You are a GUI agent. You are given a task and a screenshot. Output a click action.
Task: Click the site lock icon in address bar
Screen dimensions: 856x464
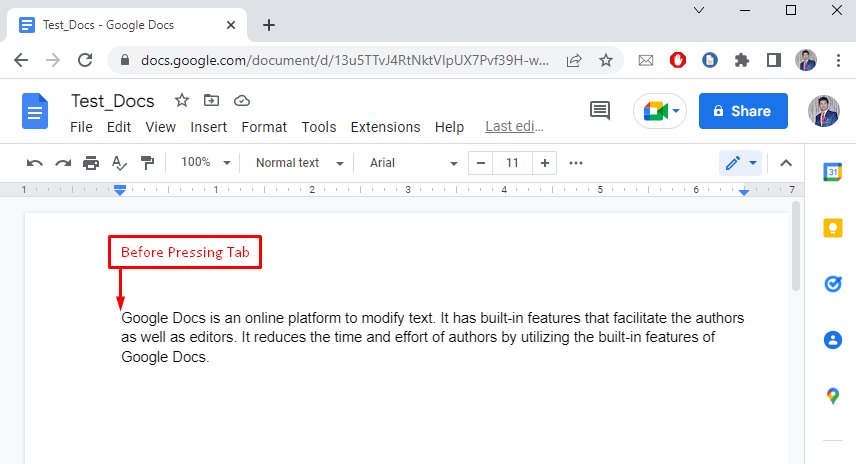124,60
